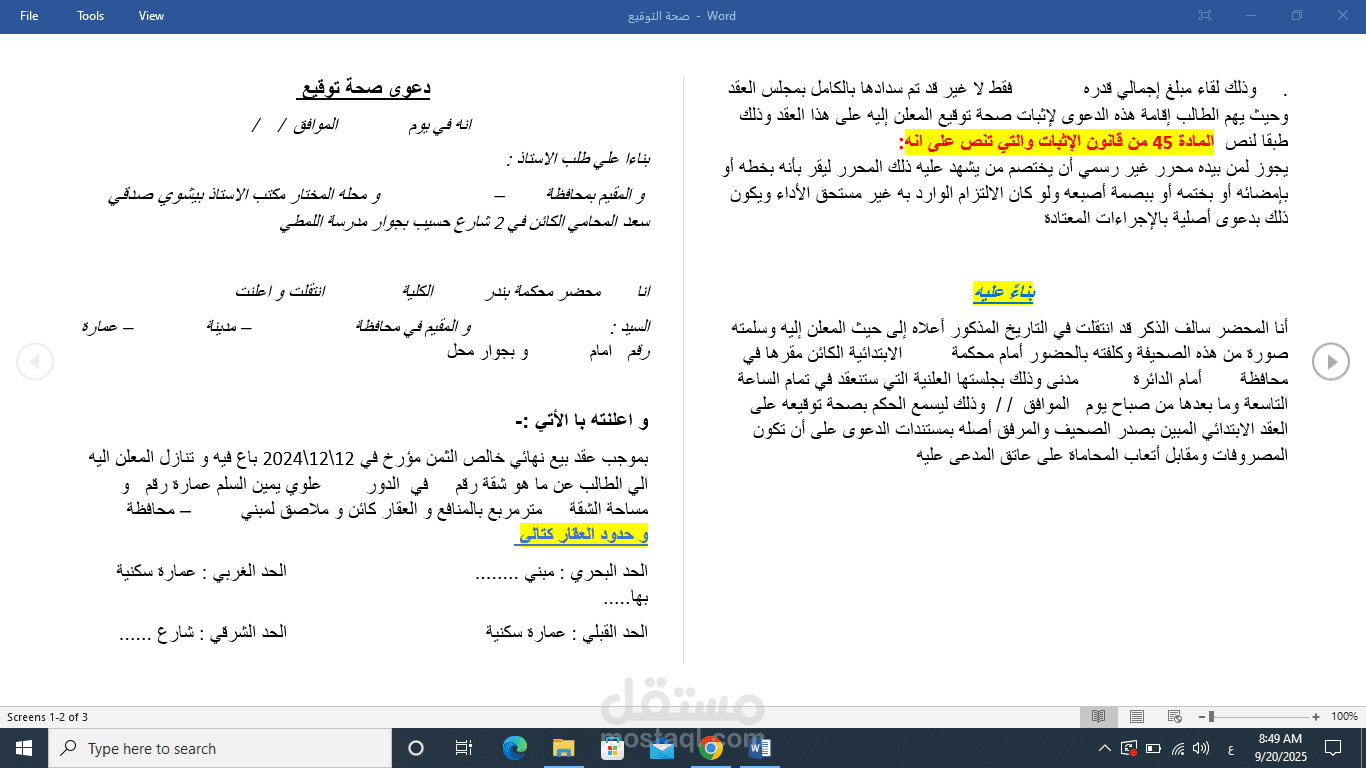Adjust the zoom slider handle
This screenshot has width=1366, height=768.
(x=1211, y=717)
